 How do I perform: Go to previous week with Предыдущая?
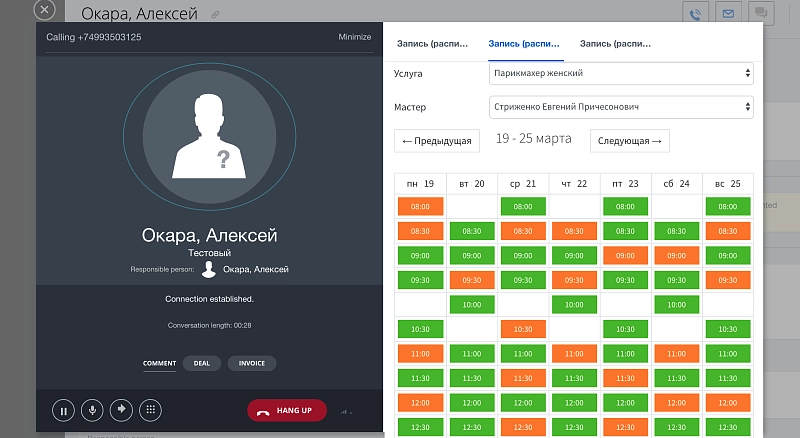coord(437,141)
